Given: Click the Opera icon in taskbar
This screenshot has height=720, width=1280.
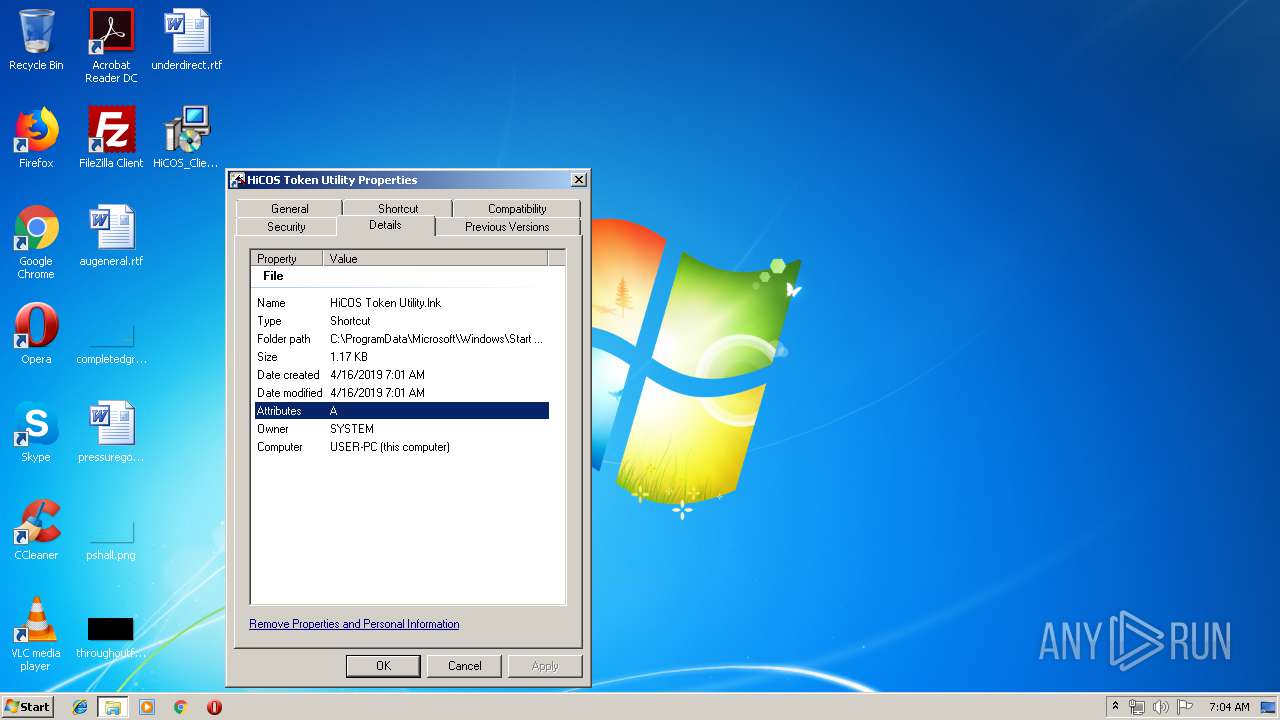Looking at the screenshot, I should click(x=214, y=707).
